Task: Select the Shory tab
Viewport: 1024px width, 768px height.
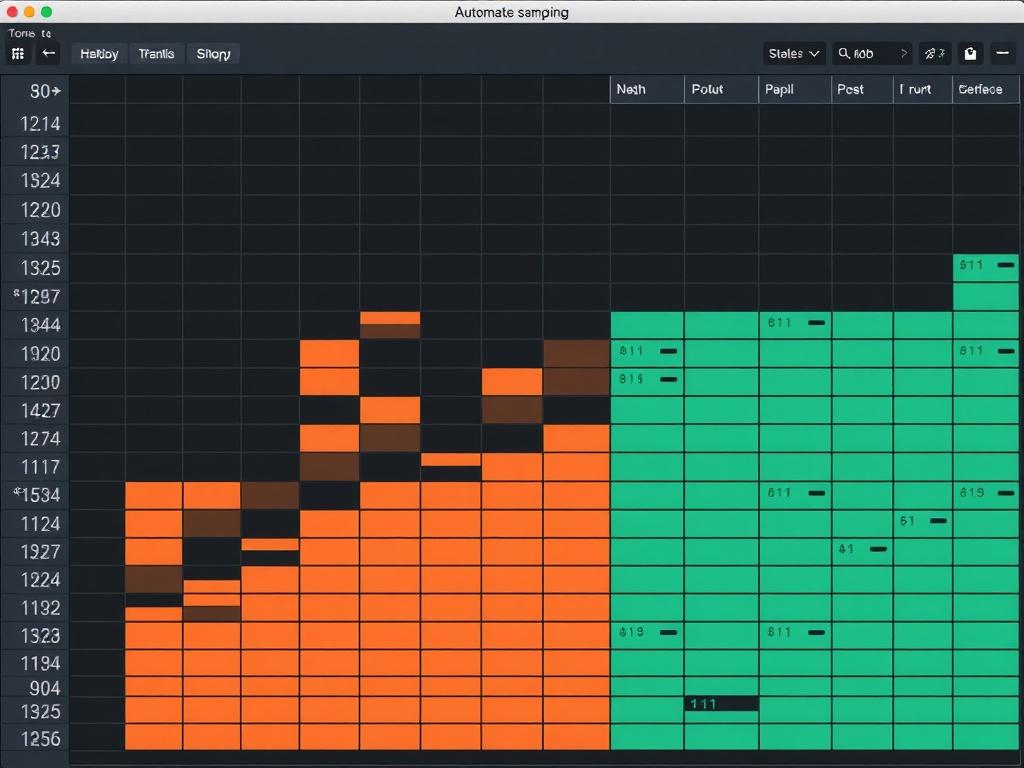Action: [214, 54]
